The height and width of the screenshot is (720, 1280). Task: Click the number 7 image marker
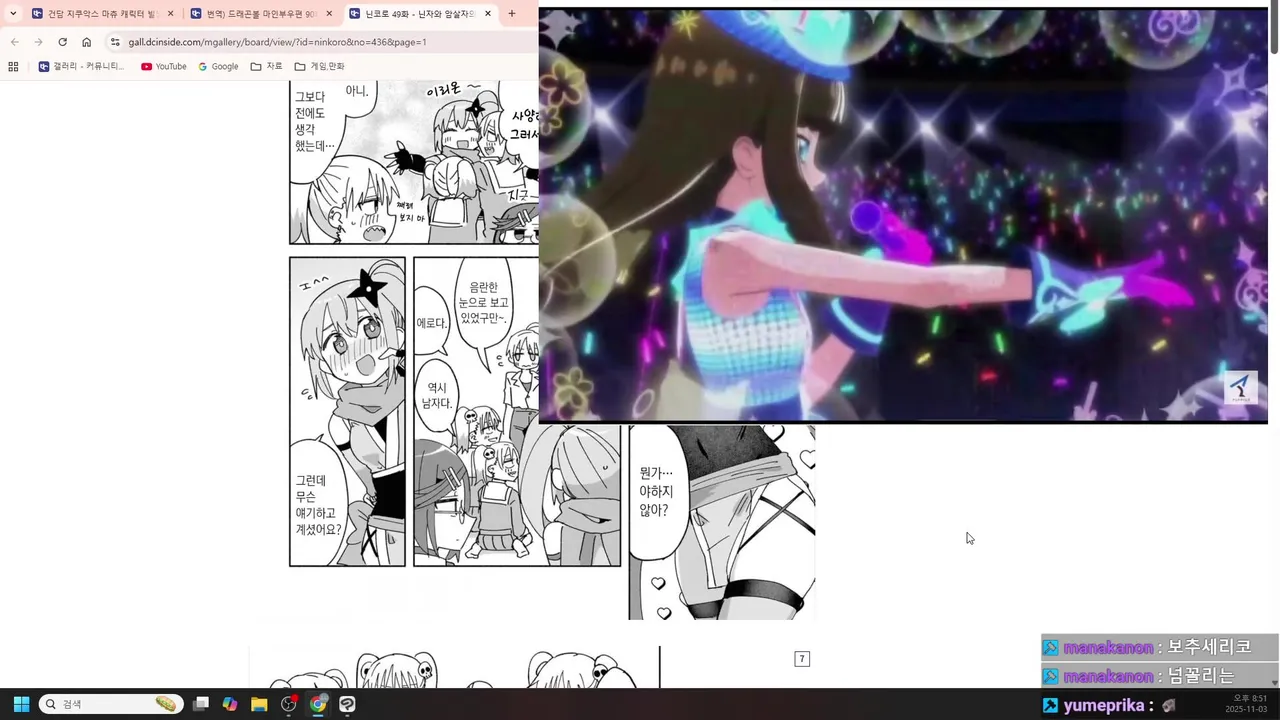click(802, 658)
